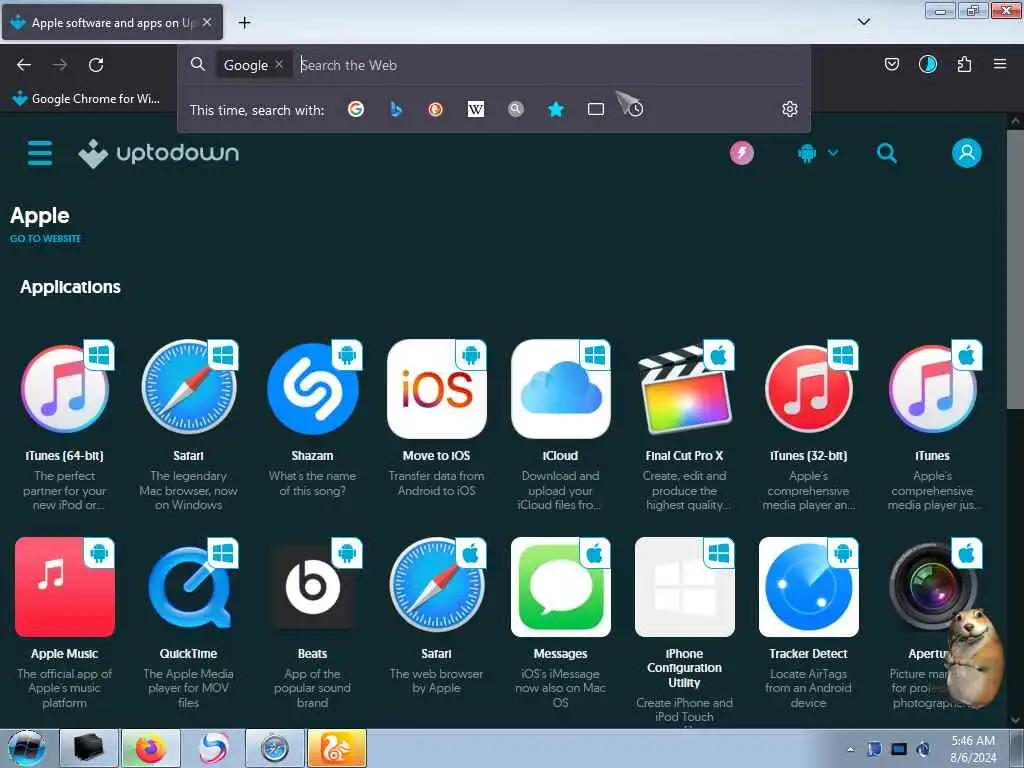The height and width of the screenshot is (768, 1024).
Task: Open the Shazam app icon
Action: pyautogui.click(x=312, y=389)
